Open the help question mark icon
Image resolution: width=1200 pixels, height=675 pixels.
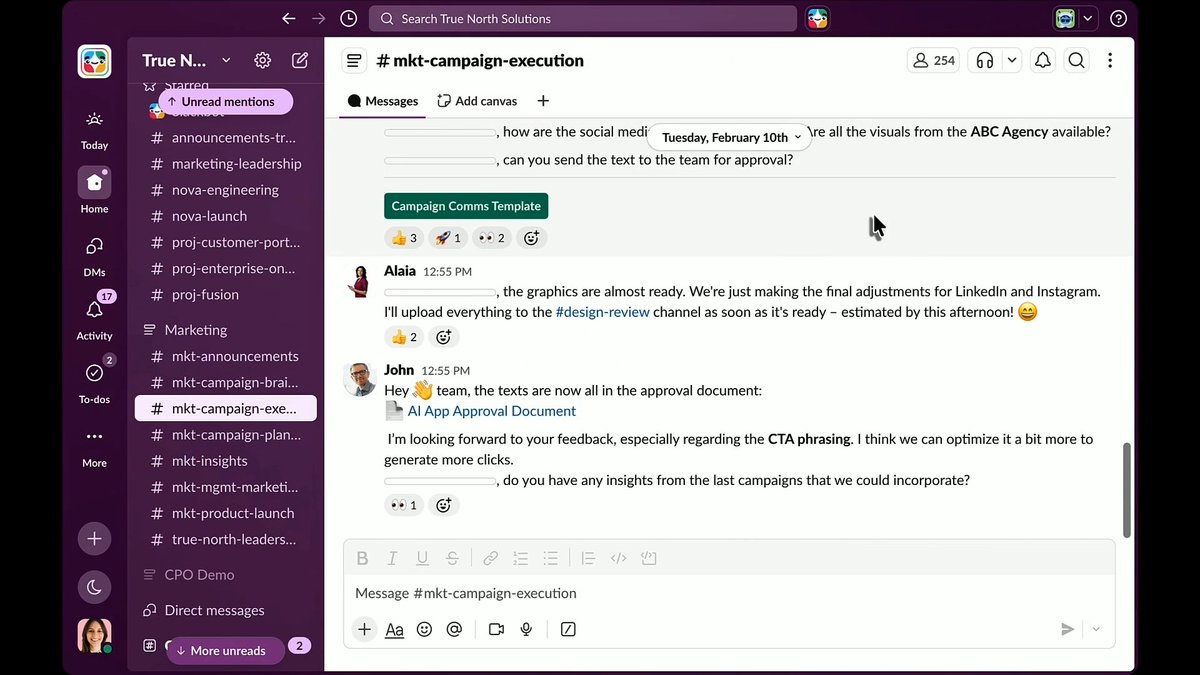pyautogui.click(x=1118, y=18)
